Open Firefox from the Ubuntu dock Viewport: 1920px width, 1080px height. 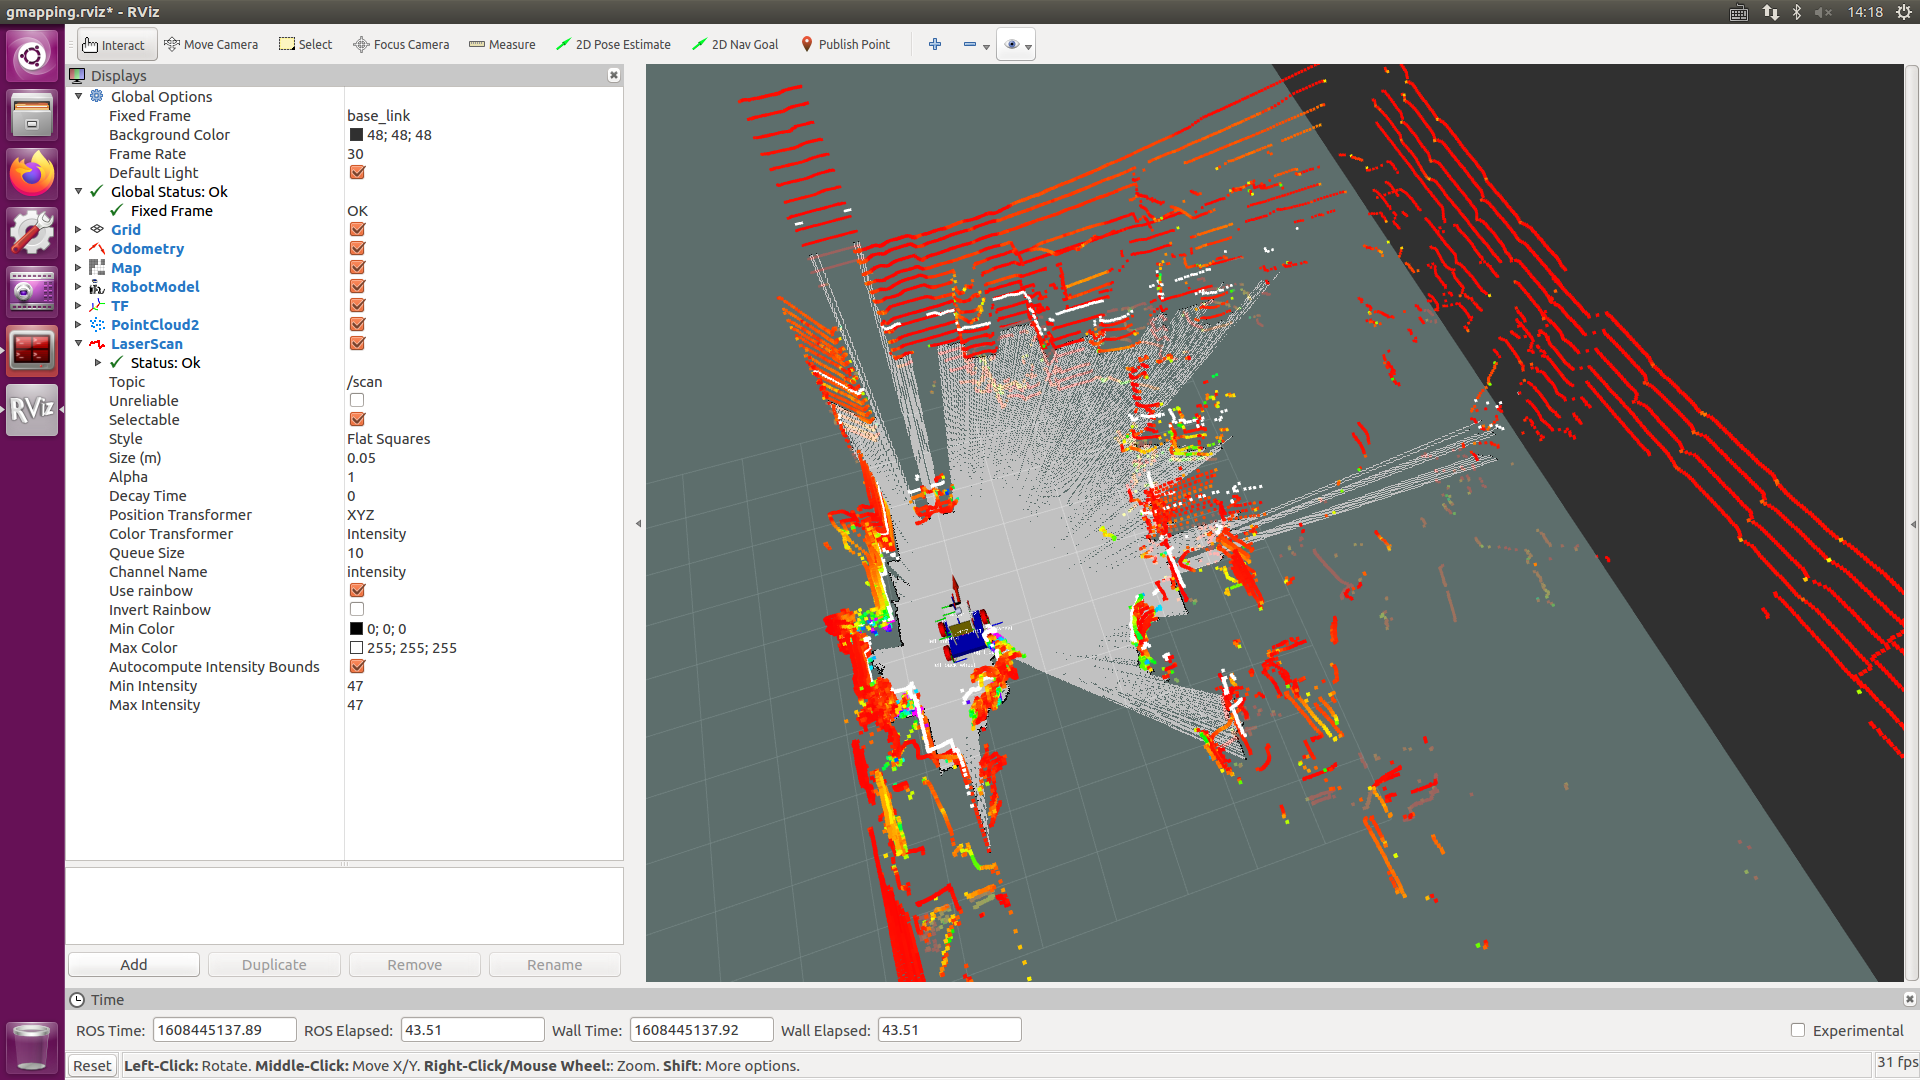32,174
